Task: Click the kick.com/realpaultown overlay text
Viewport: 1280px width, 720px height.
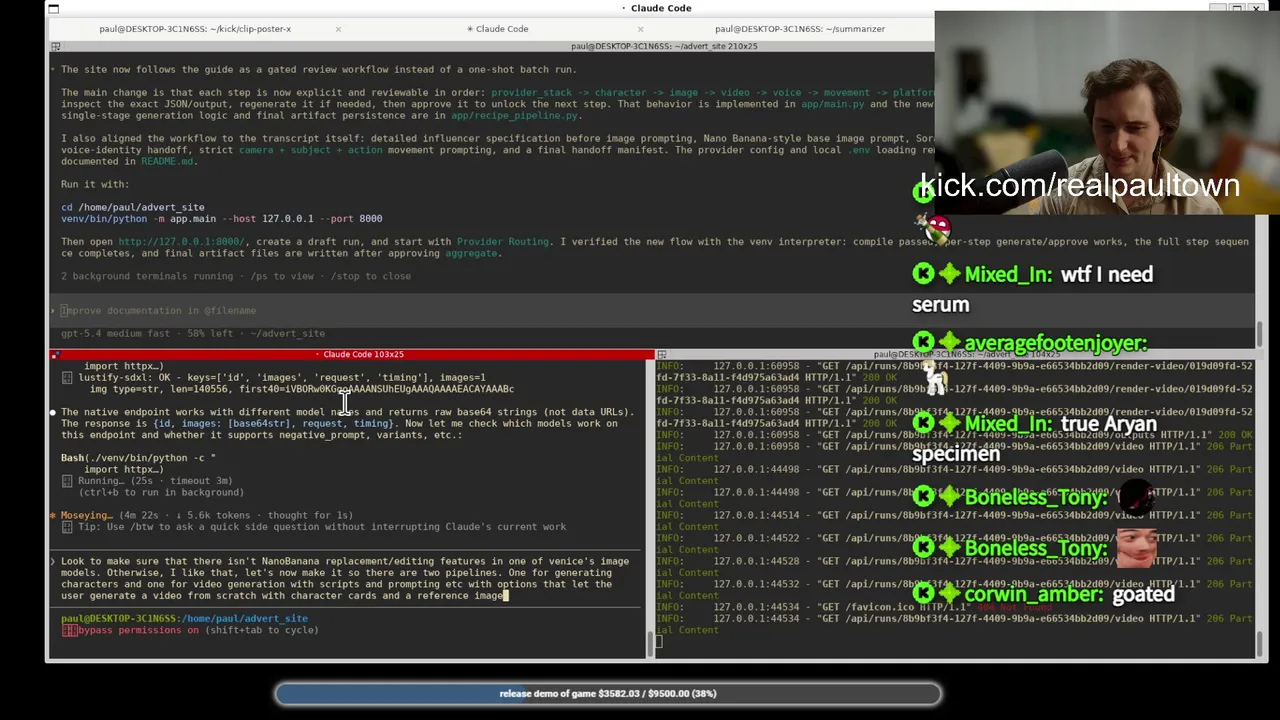Action: 1079,185
